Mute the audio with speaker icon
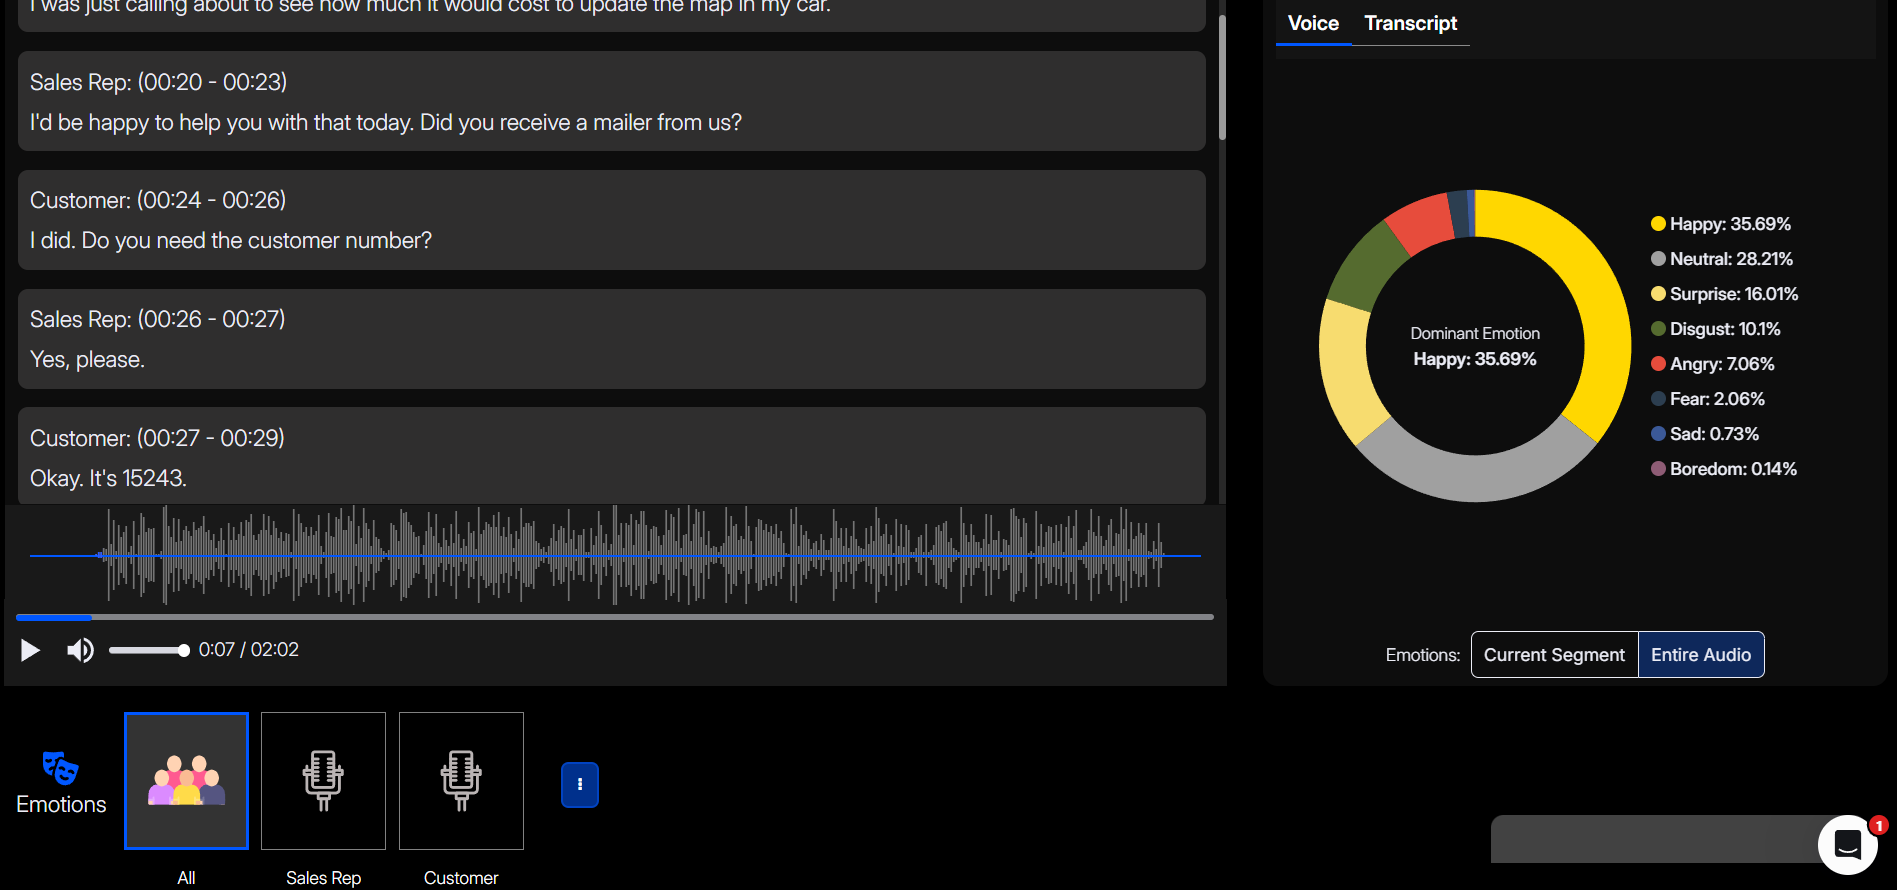Viewport: 1897px width, 890px height. pyautogui.click(x=80, y=651)
